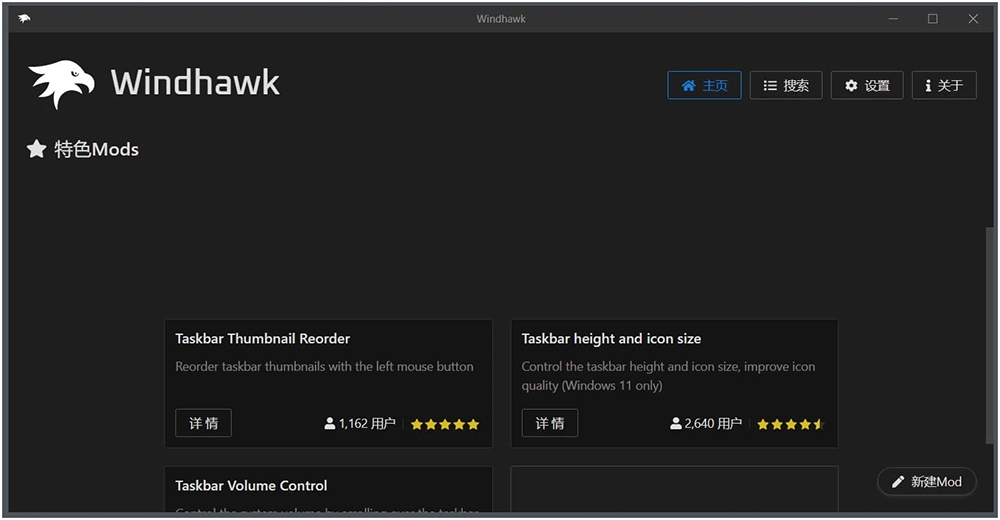1000x520 pixels.
Task: Open 详情 for Taskbar Thumbnail Reorder
Action: click(203, 423)
